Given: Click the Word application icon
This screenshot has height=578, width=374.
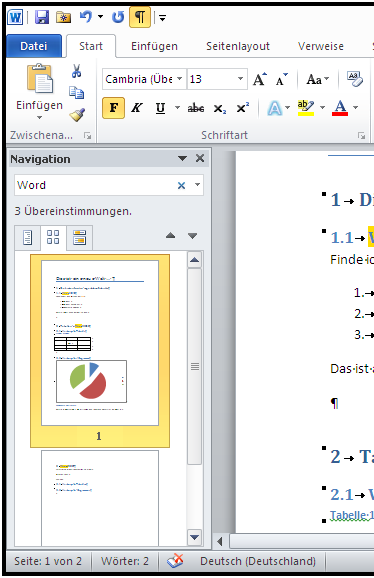Looking at the screenshot, I should pyautogui.click(x=15, y=17).
